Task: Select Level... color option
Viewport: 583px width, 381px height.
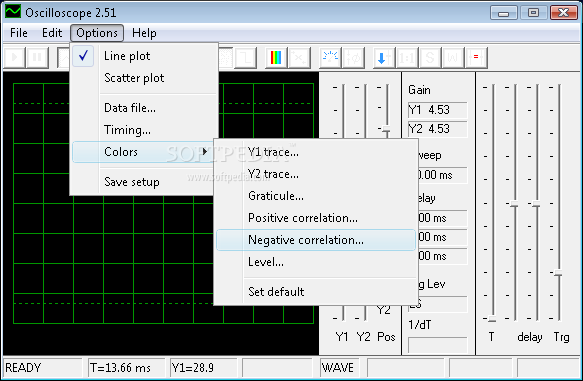Action: tap(316, 262)
